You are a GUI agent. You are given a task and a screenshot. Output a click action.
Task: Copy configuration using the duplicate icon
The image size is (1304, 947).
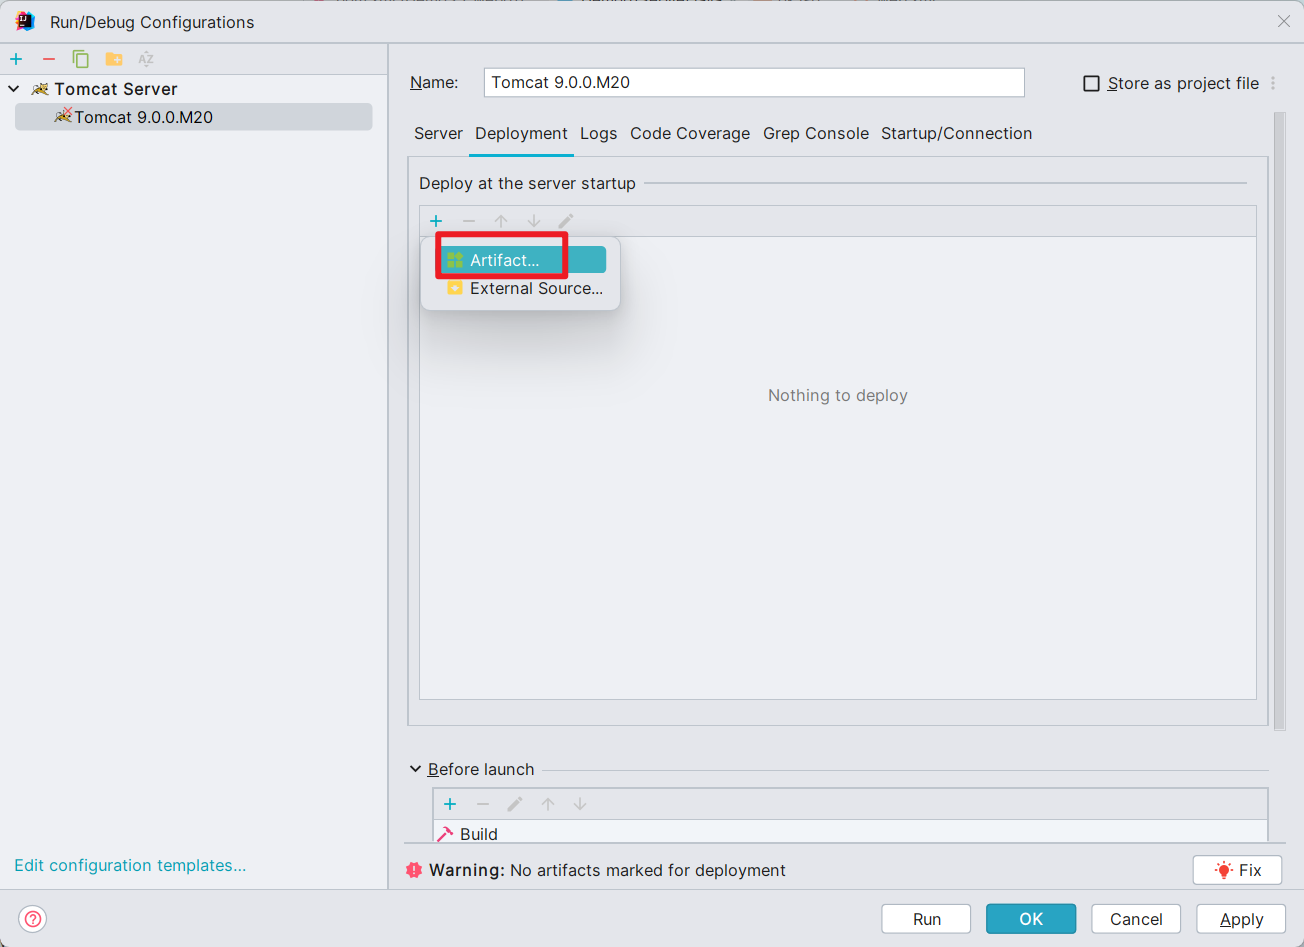(x=81, y=59)
